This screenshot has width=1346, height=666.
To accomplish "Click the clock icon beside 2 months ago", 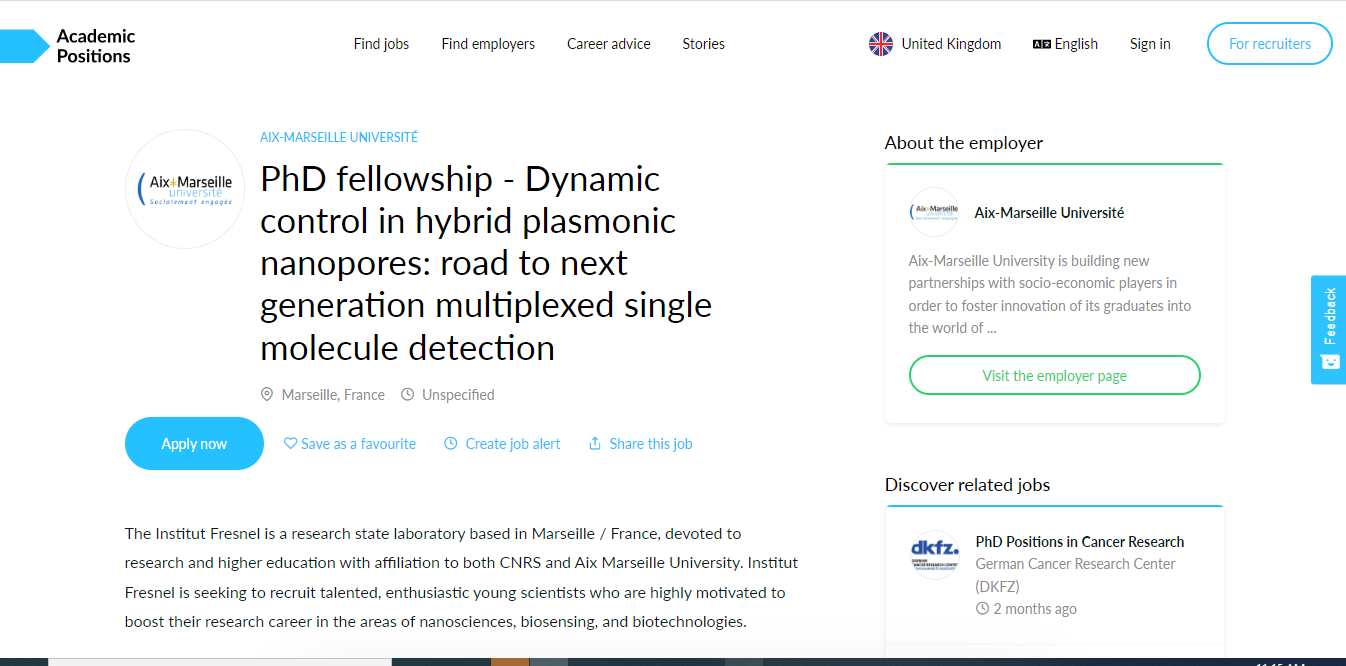I will (982, 609).
